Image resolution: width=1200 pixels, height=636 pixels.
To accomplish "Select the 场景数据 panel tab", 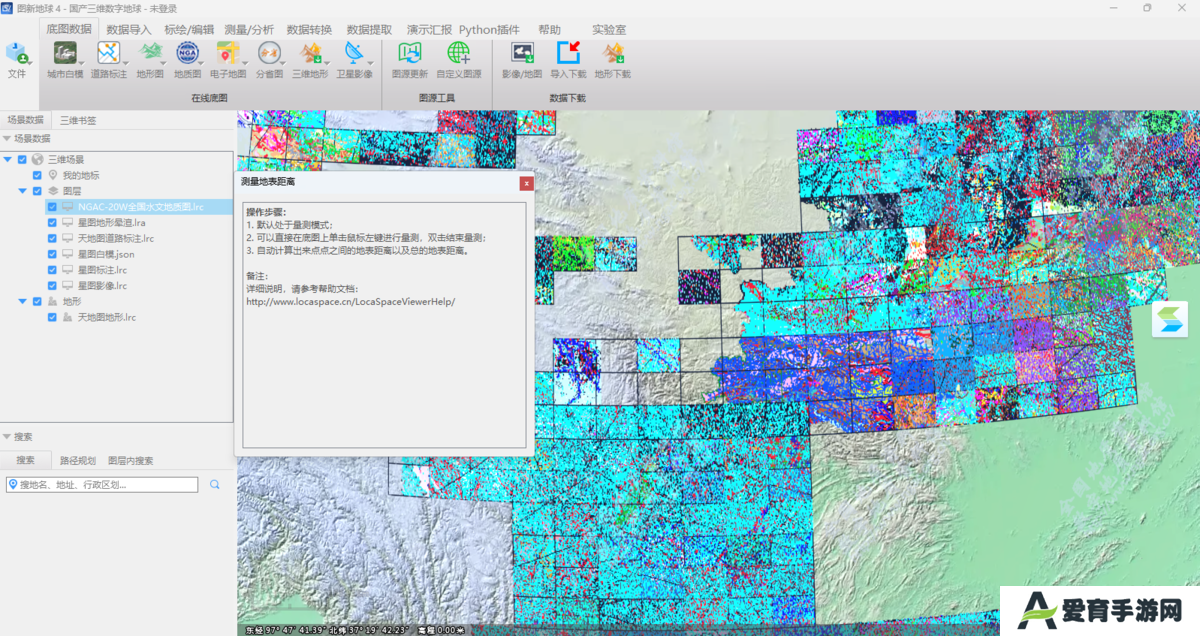I will [x=25, y=120].
